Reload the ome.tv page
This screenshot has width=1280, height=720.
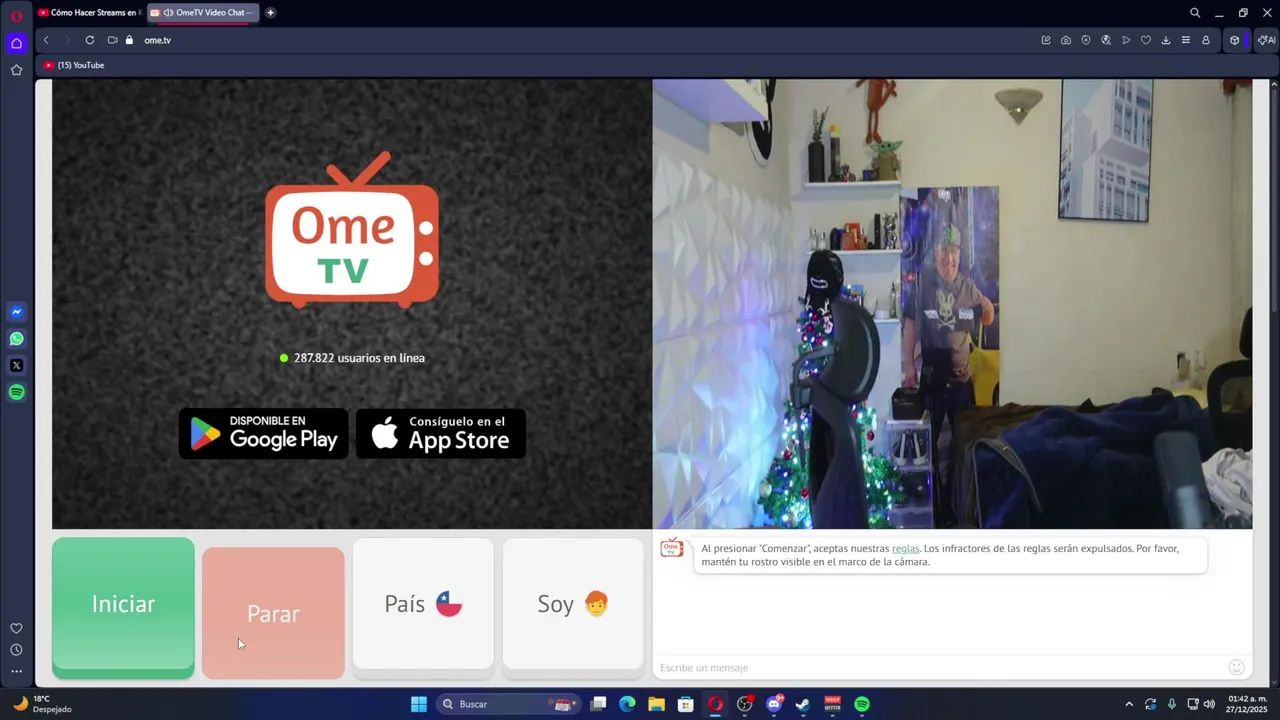(x=90, y=40)
